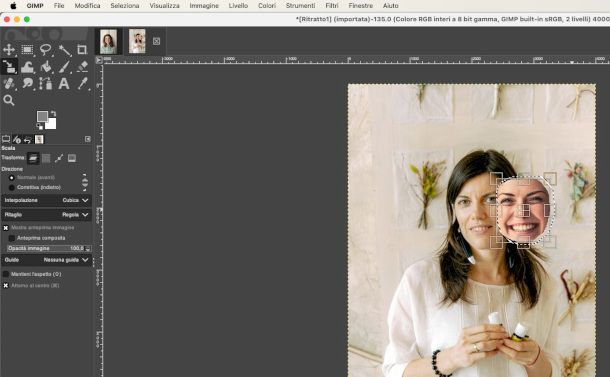This screenshot has height=377, width=610.
Task: Open the Colori menu
Action: (267, 6)
